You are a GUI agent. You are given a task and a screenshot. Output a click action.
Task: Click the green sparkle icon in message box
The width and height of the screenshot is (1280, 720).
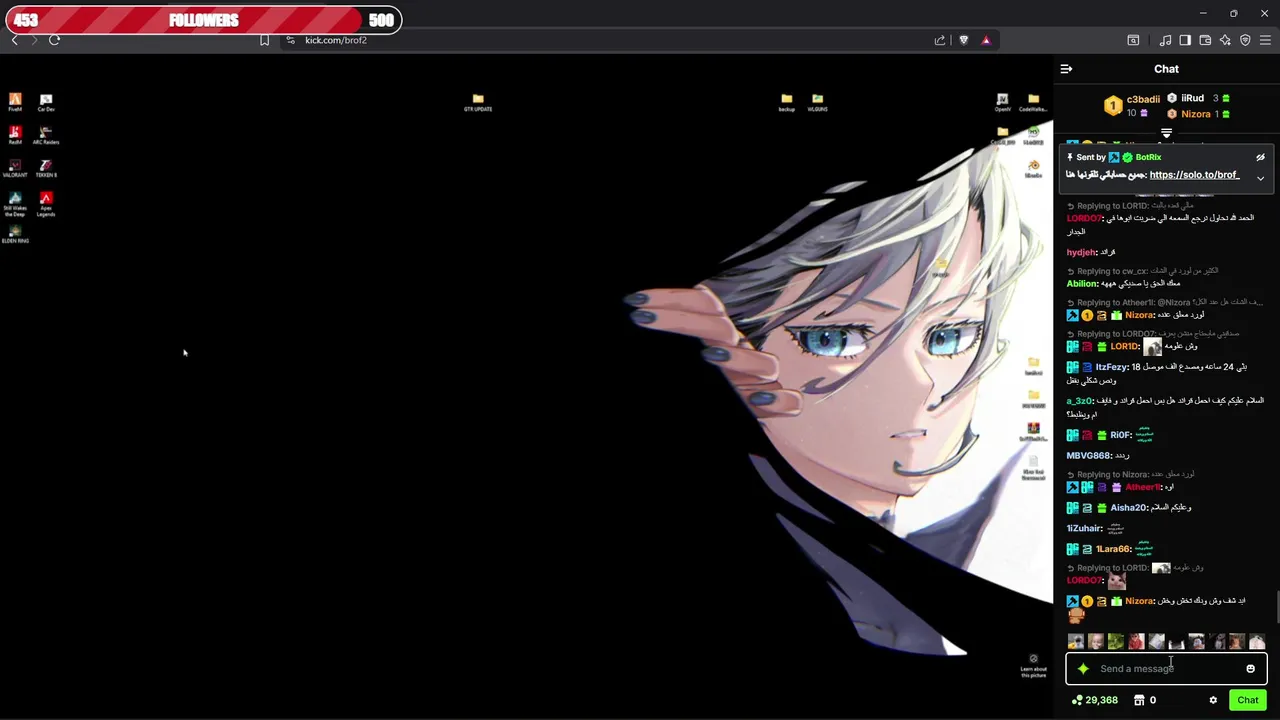(x=1083, y=669)
